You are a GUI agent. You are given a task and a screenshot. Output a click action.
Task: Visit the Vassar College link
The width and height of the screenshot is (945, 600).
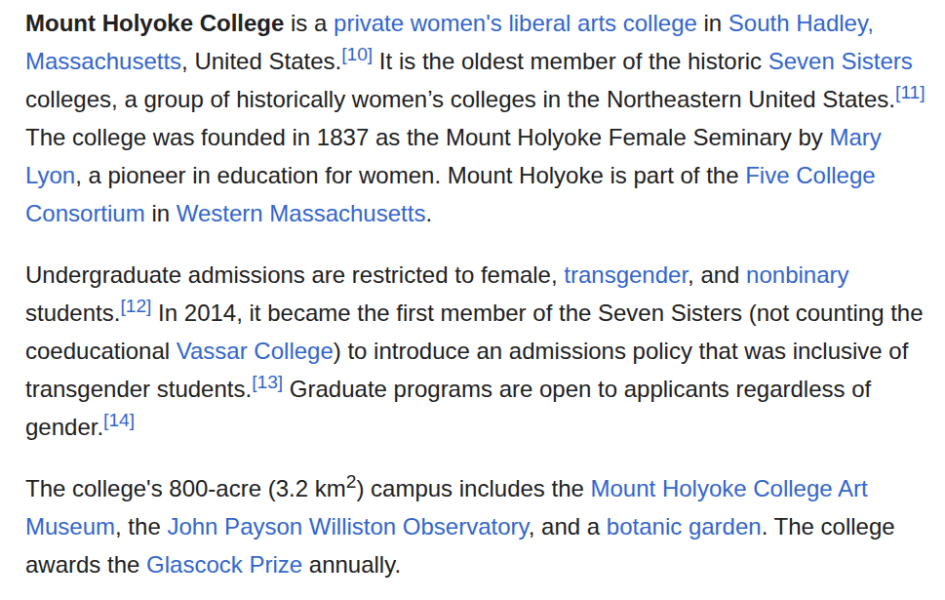click(254, 352)
